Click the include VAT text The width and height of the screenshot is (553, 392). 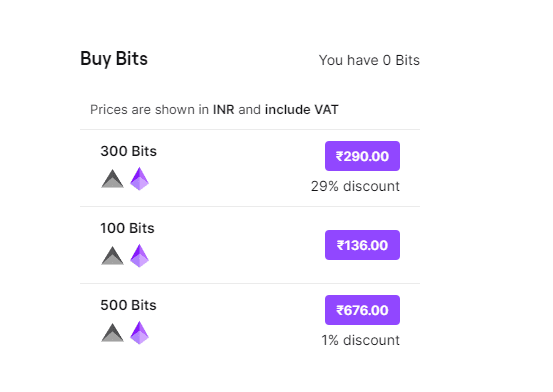(302, 109)
